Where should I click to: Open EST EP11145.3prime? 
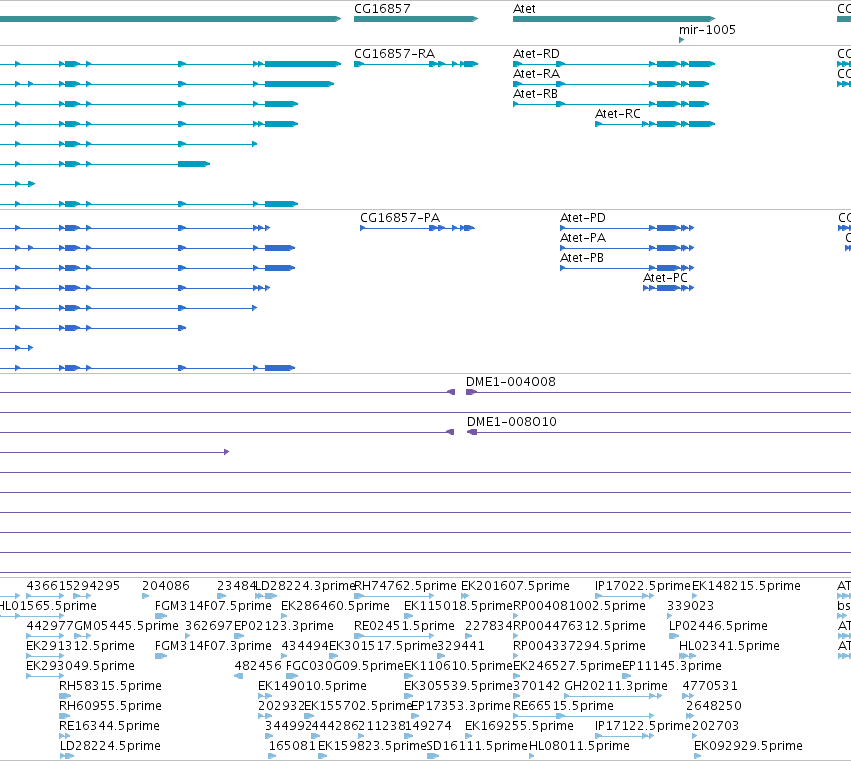pos(672,666)
